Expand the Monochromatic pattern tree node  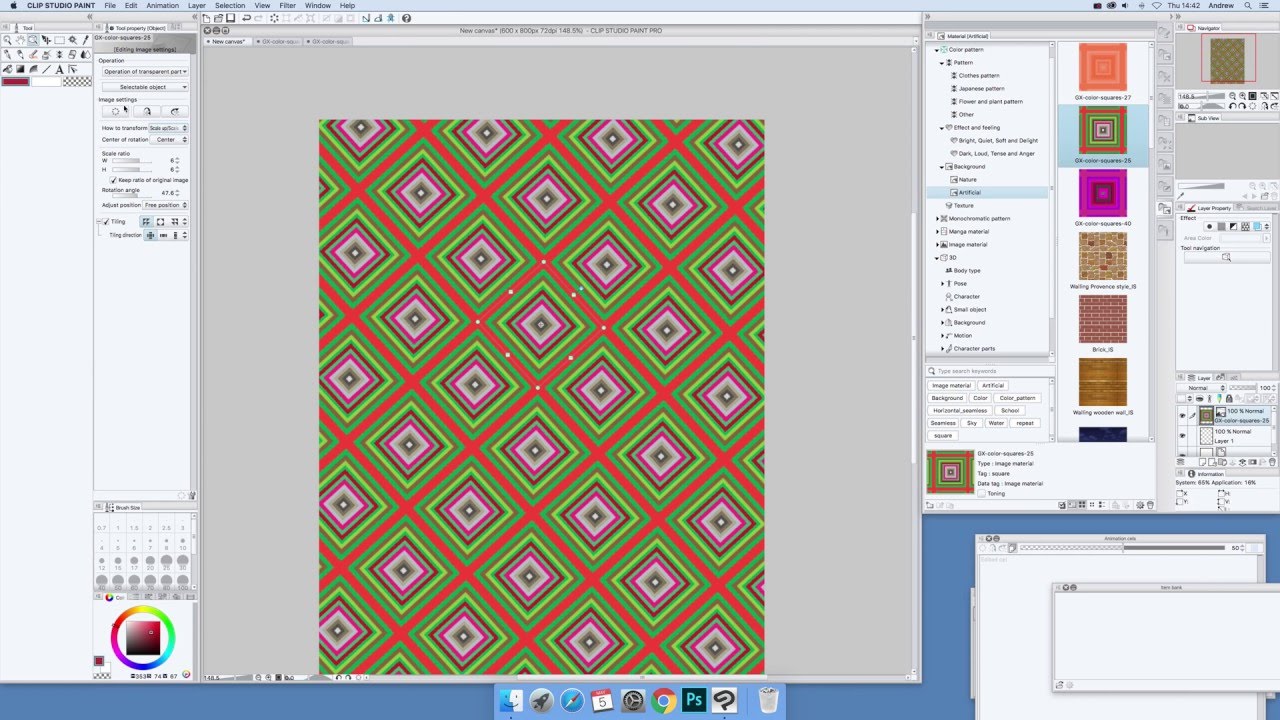937,218
